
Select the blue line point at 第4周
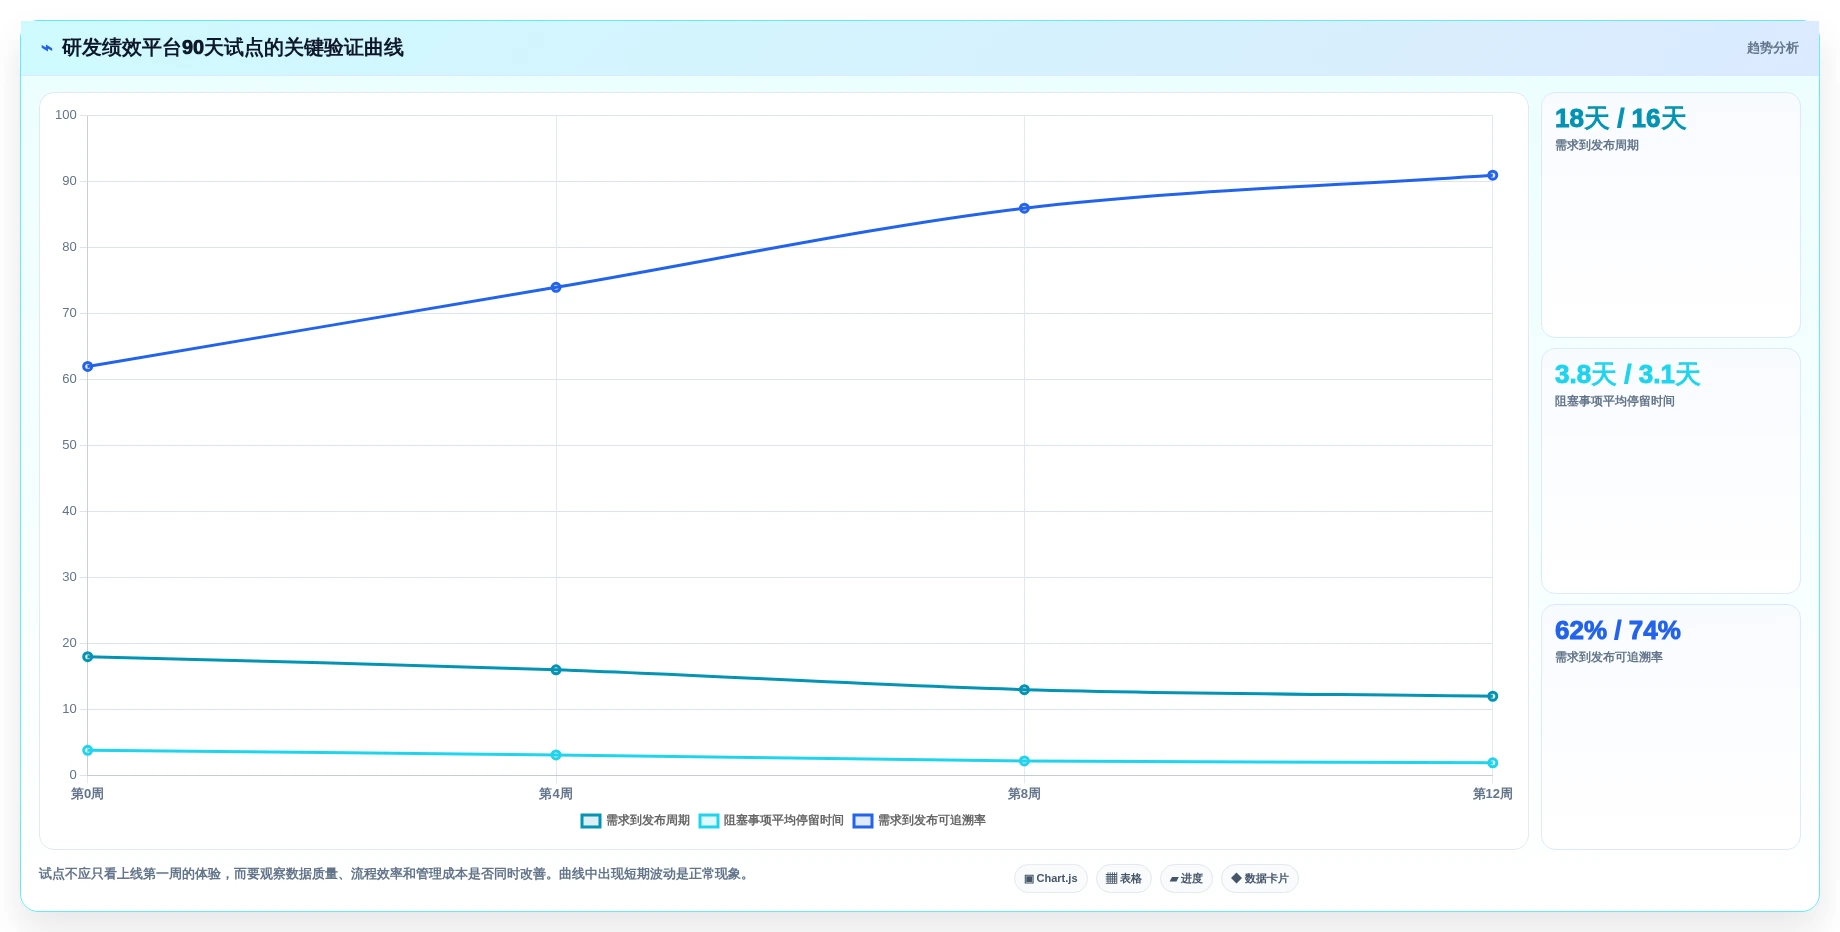[556, 288]
